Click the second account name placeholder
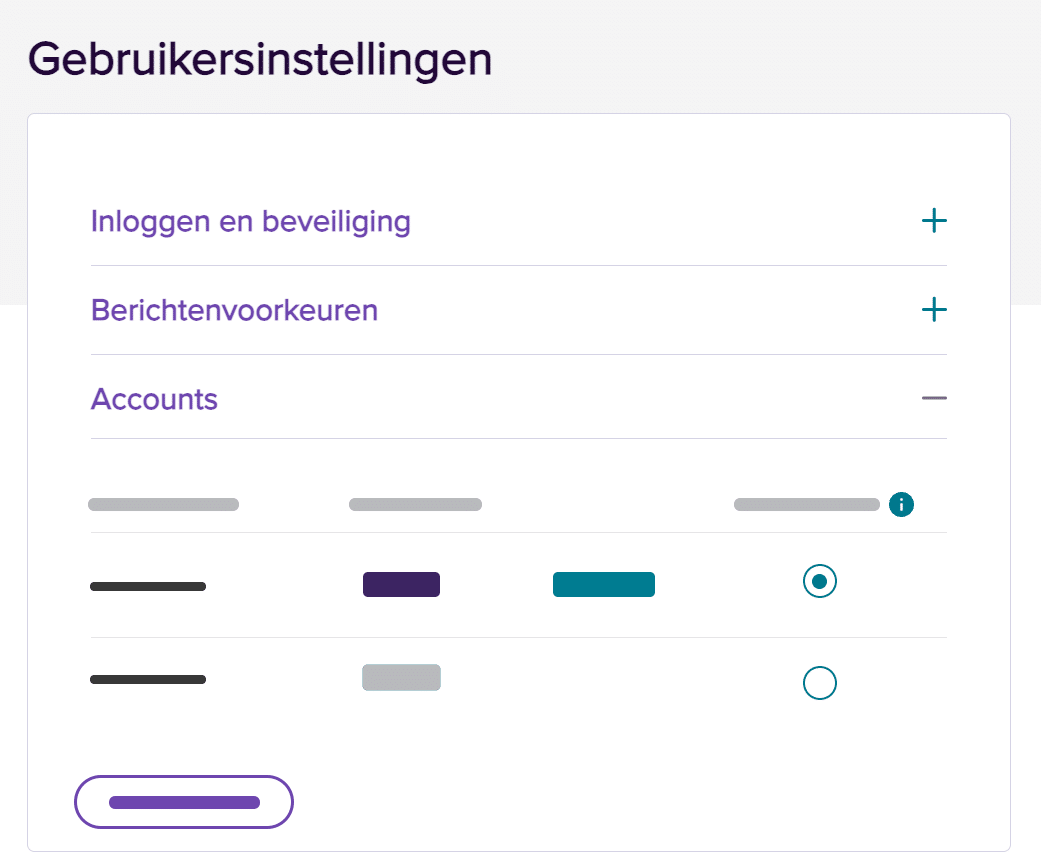This screenshot has height=868, width=1041. (x=148, y=679)
